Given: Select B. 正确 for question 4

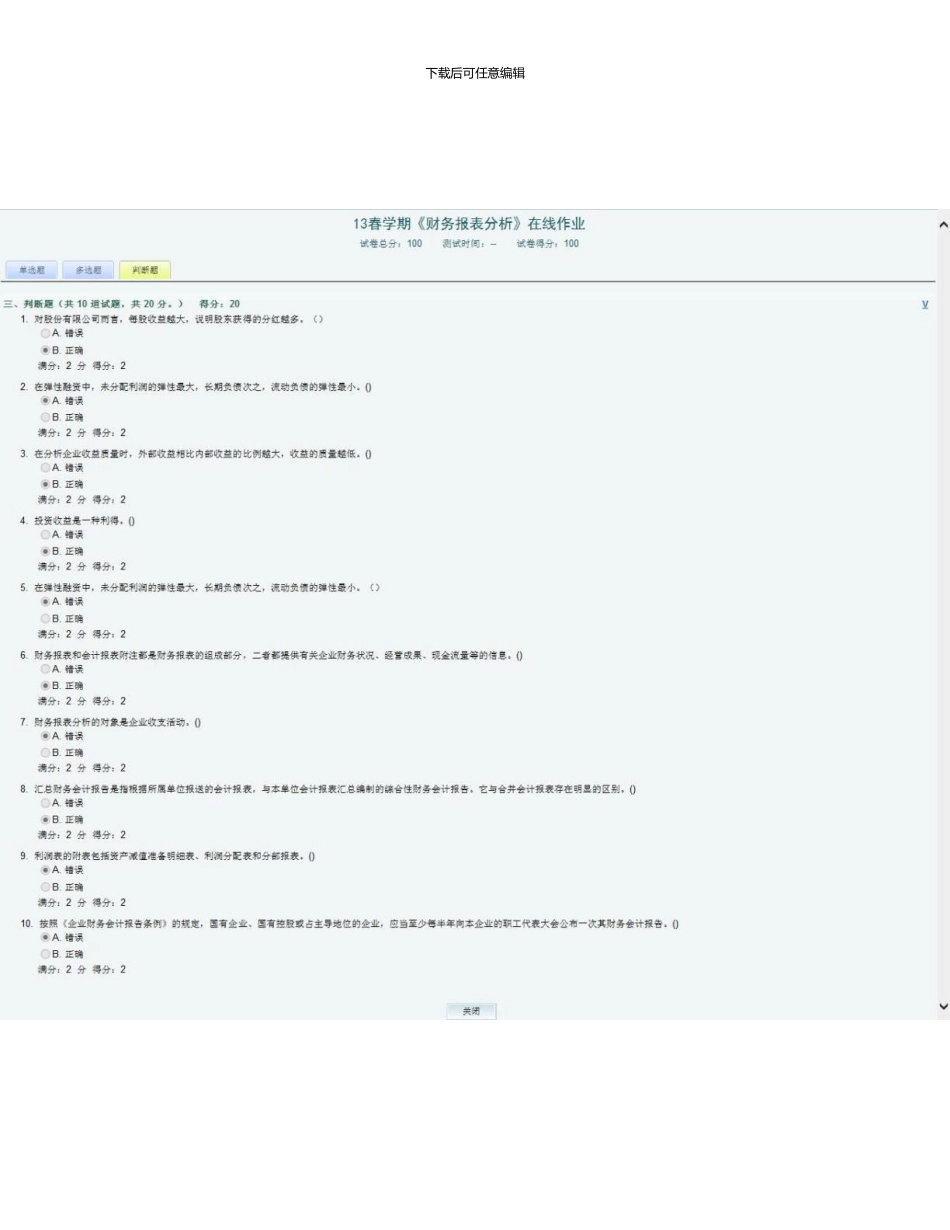Looking at the screenshot, I should (45, 551).
